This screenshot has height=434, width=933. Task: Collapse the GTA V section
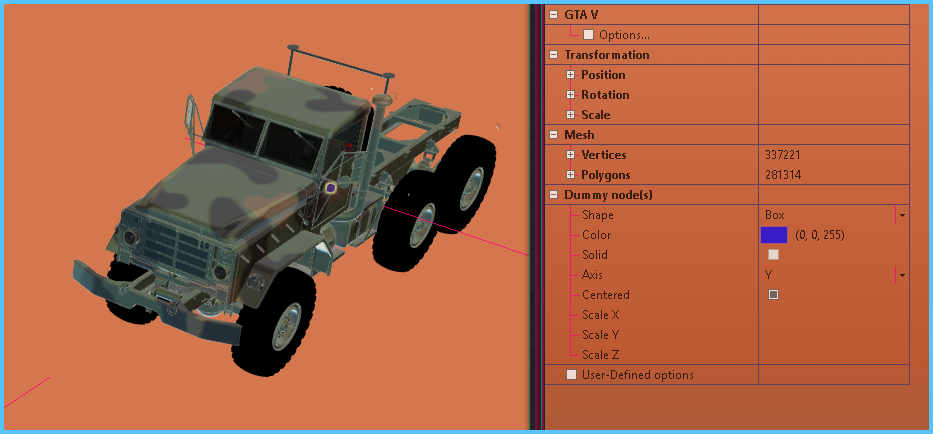(553, 15)
